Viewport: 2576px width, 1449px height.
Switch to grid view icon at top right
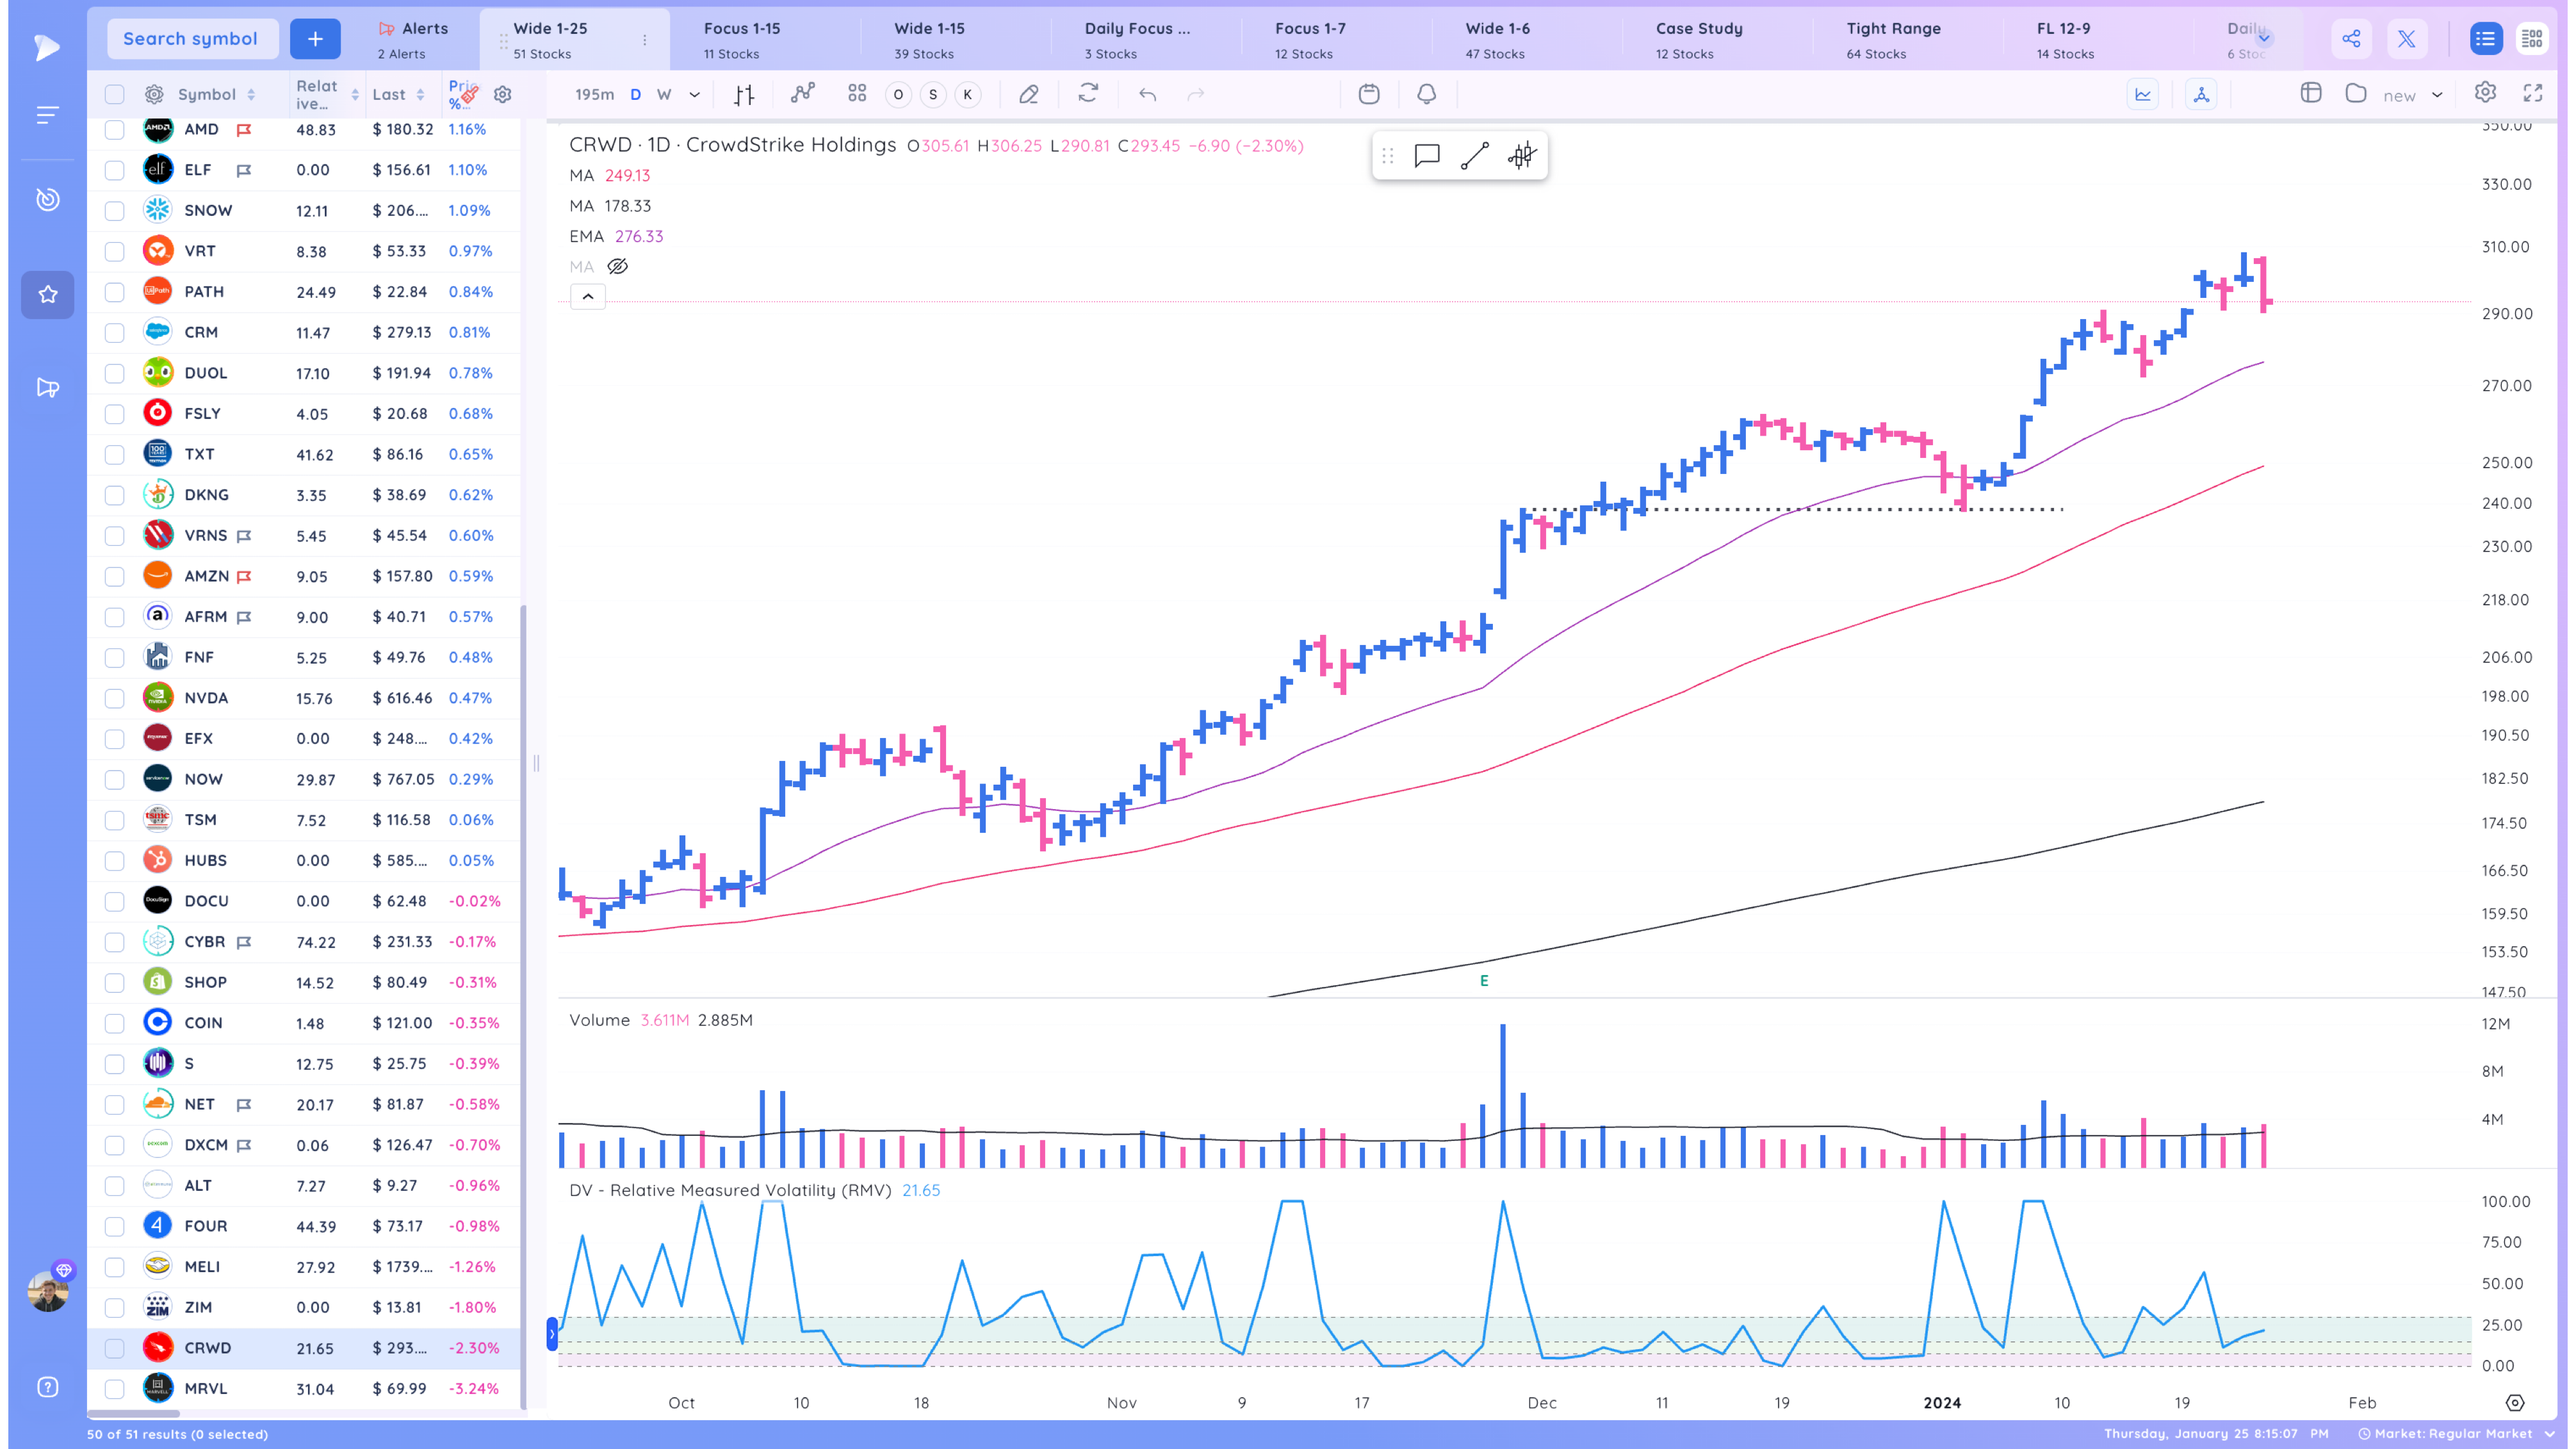pos(2532,39)
